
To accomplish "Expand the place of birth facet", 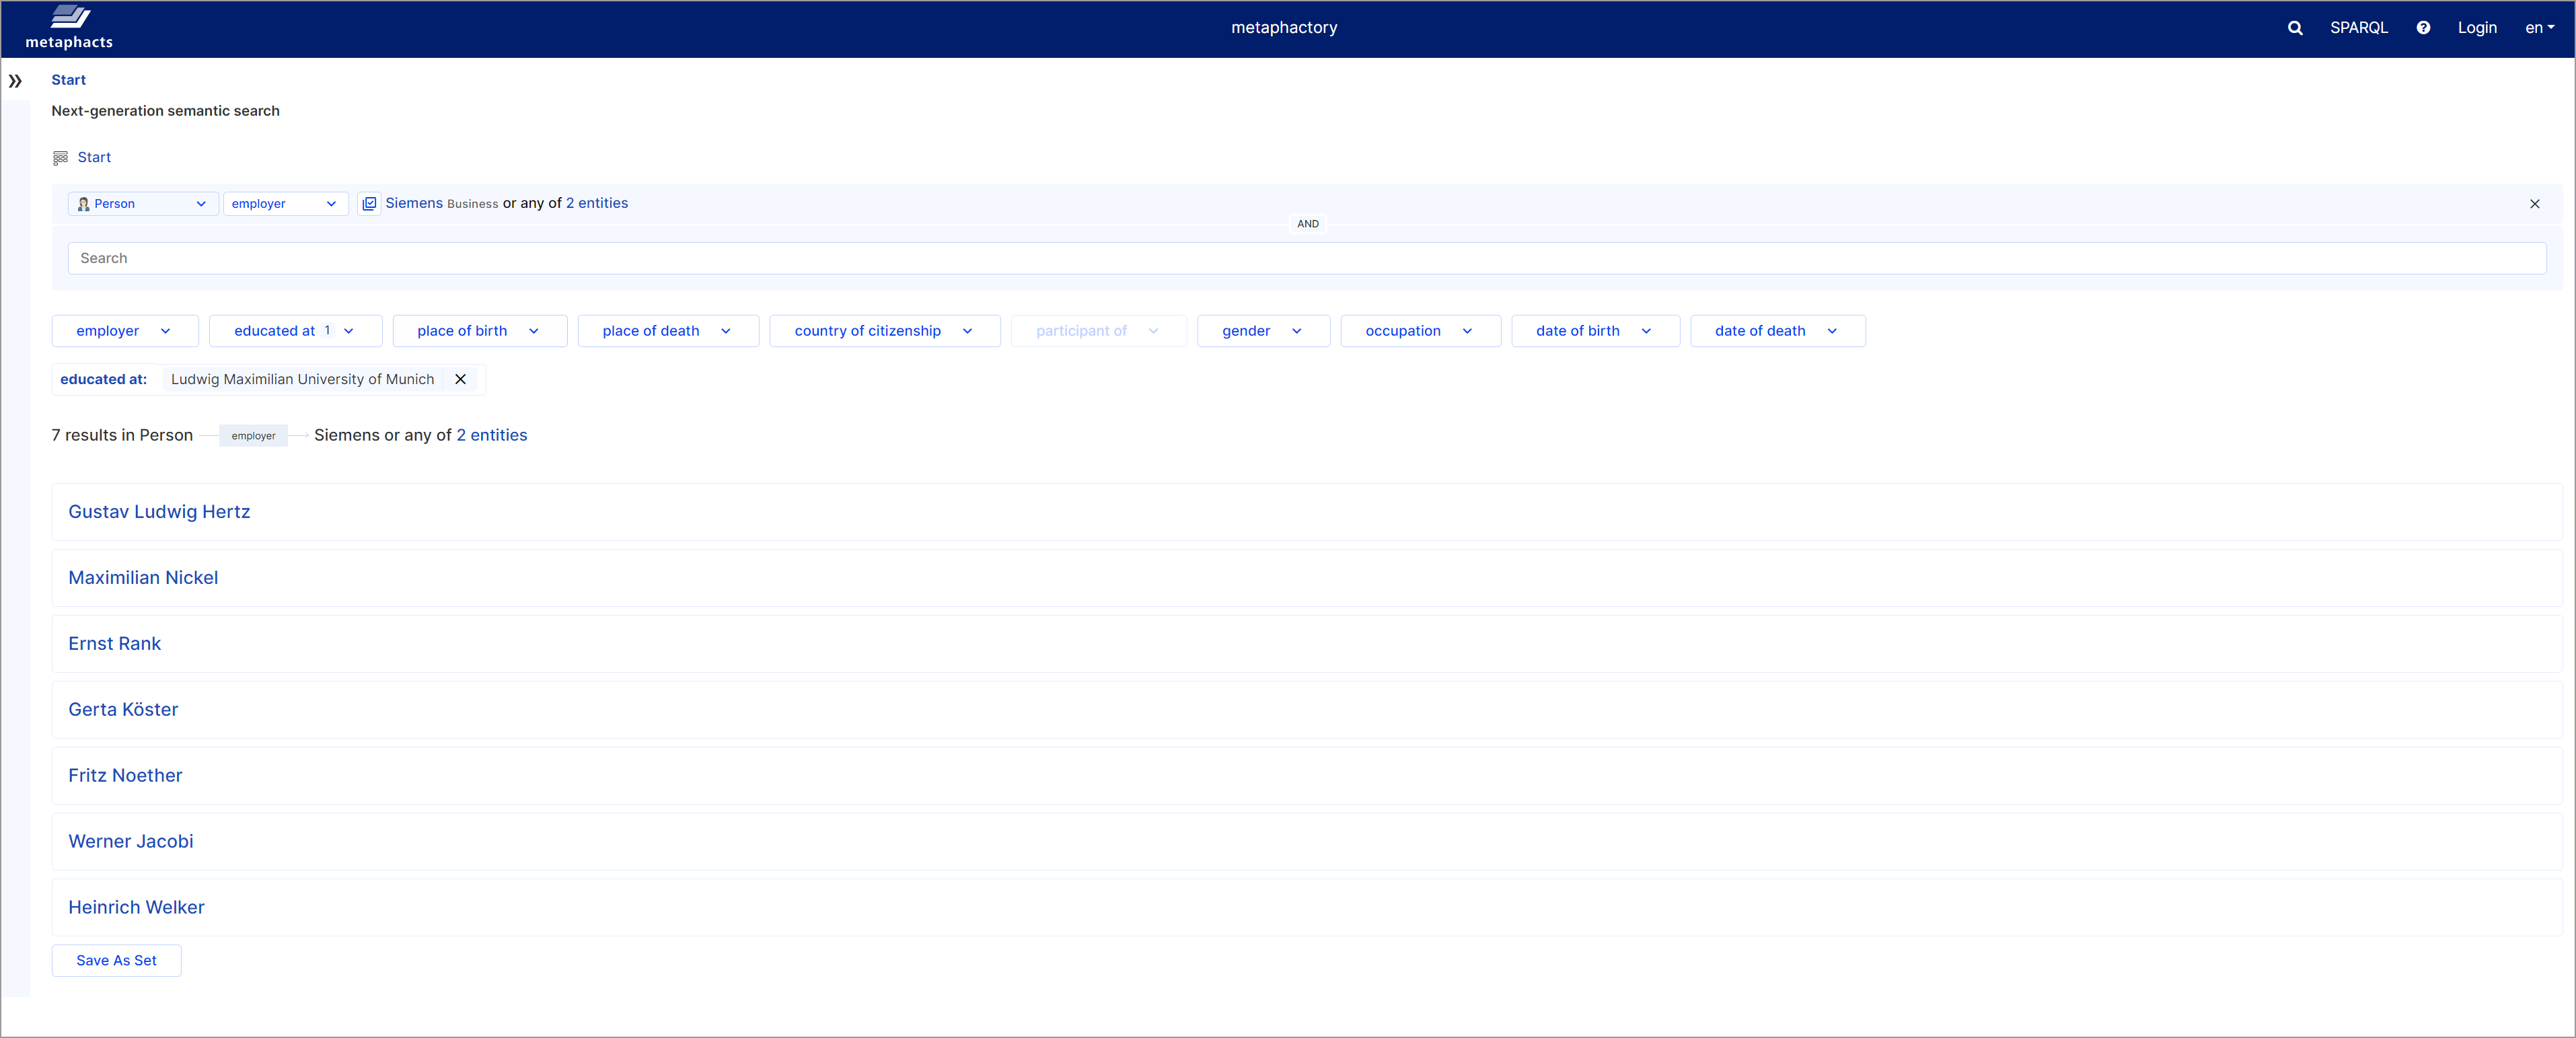I will point(479,331).
